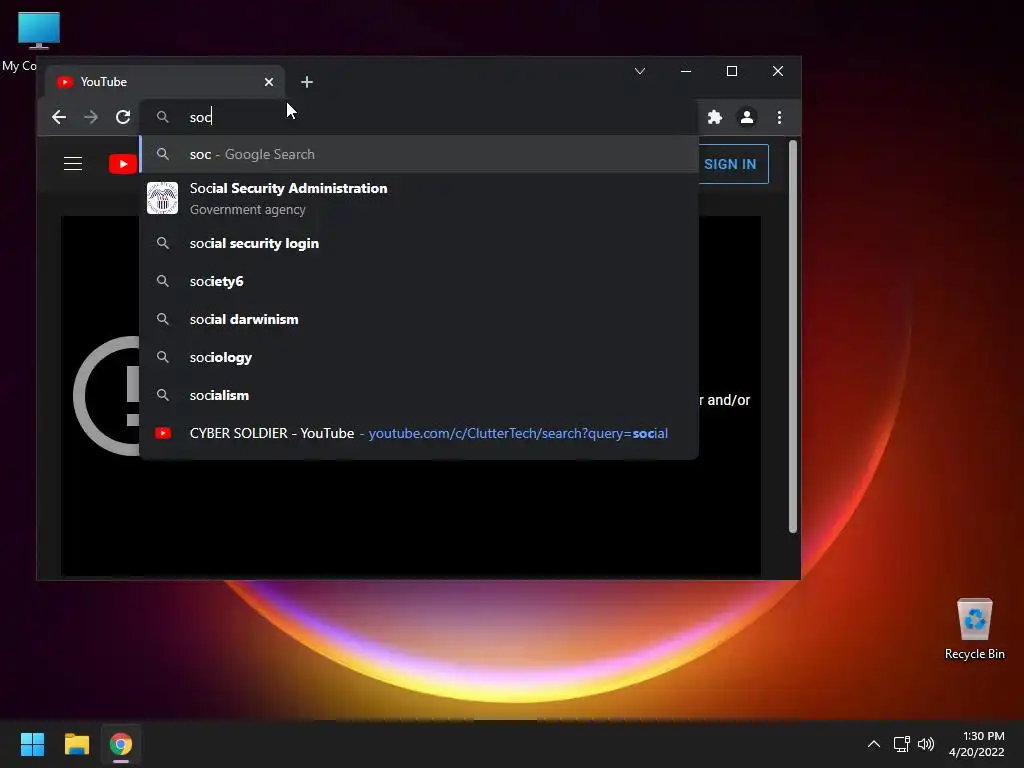
Task: Select the My Computer desktop icon
Action: (37, 40)
